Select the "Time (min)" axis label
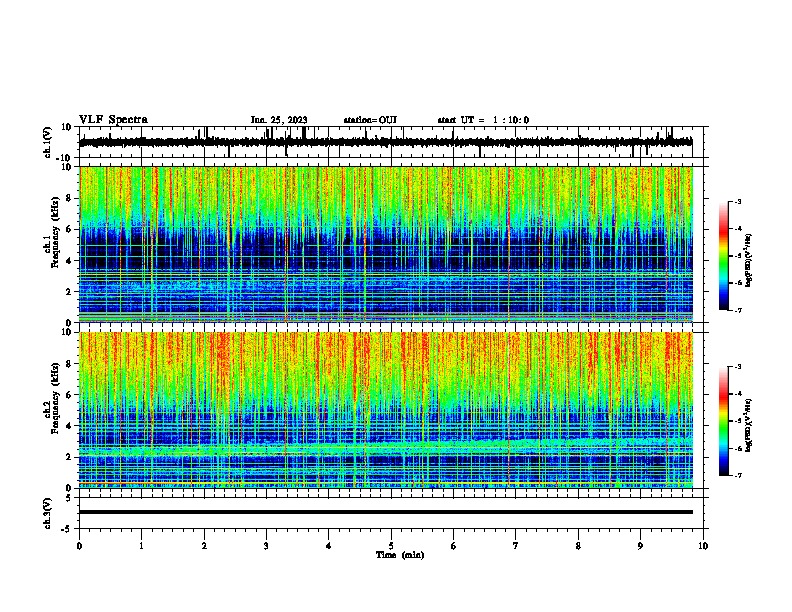Viewport: 792px width, 612px height. pyautogui.click(x=400, y=555)
